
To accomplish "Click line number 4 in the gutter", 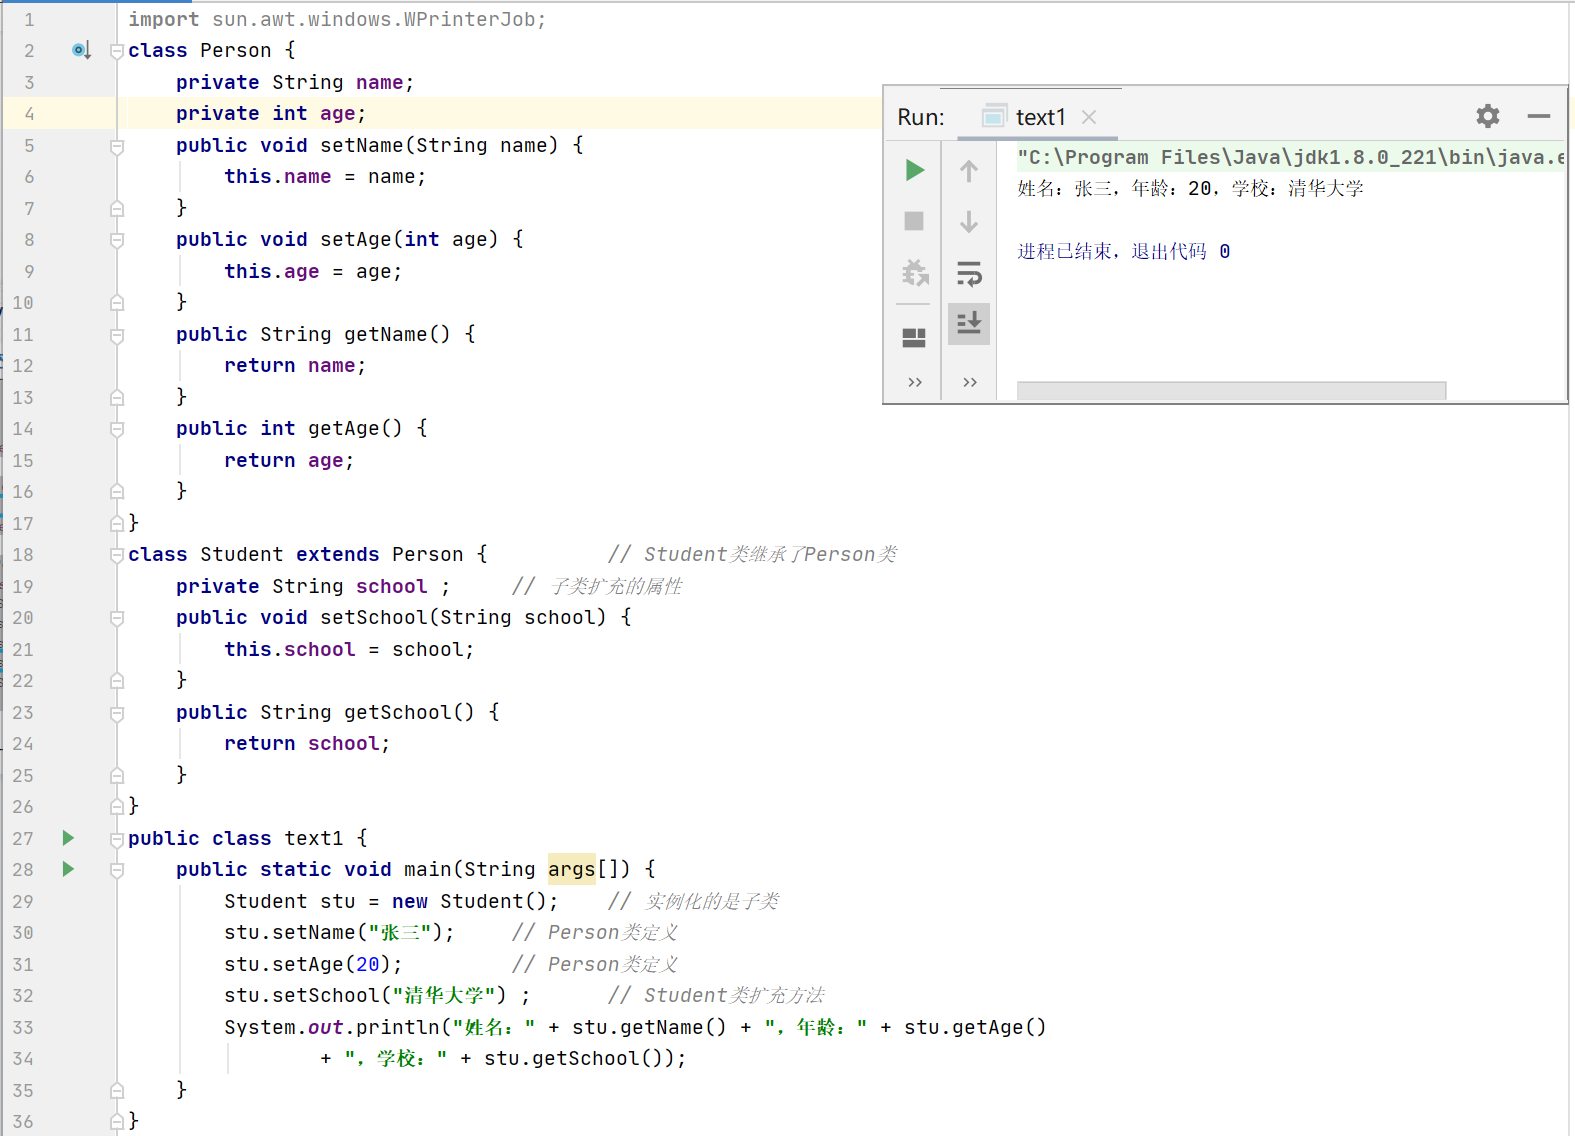I will [x=29, y=114].
